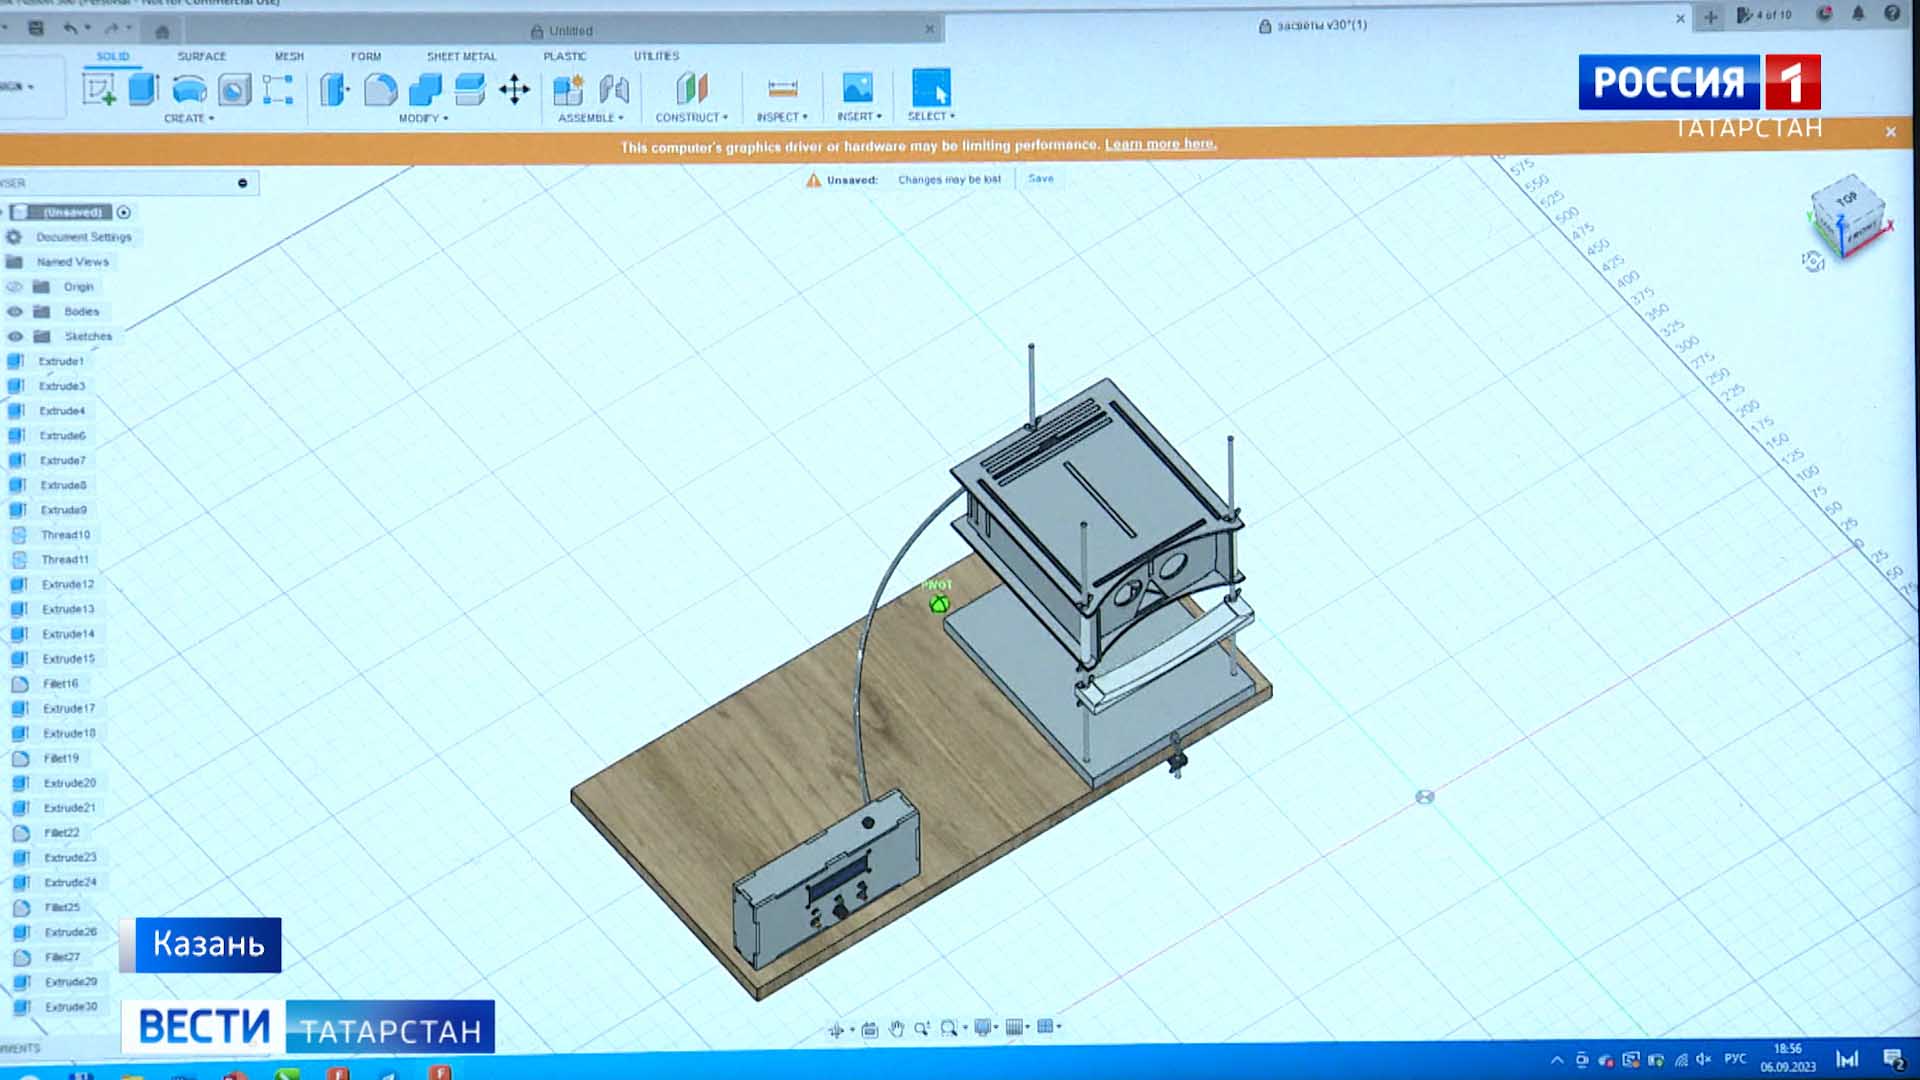This screenshot has width=1920, height=1080.
Task: Toggle visibility of Bodies folder
Action: (x=15, y=312)
